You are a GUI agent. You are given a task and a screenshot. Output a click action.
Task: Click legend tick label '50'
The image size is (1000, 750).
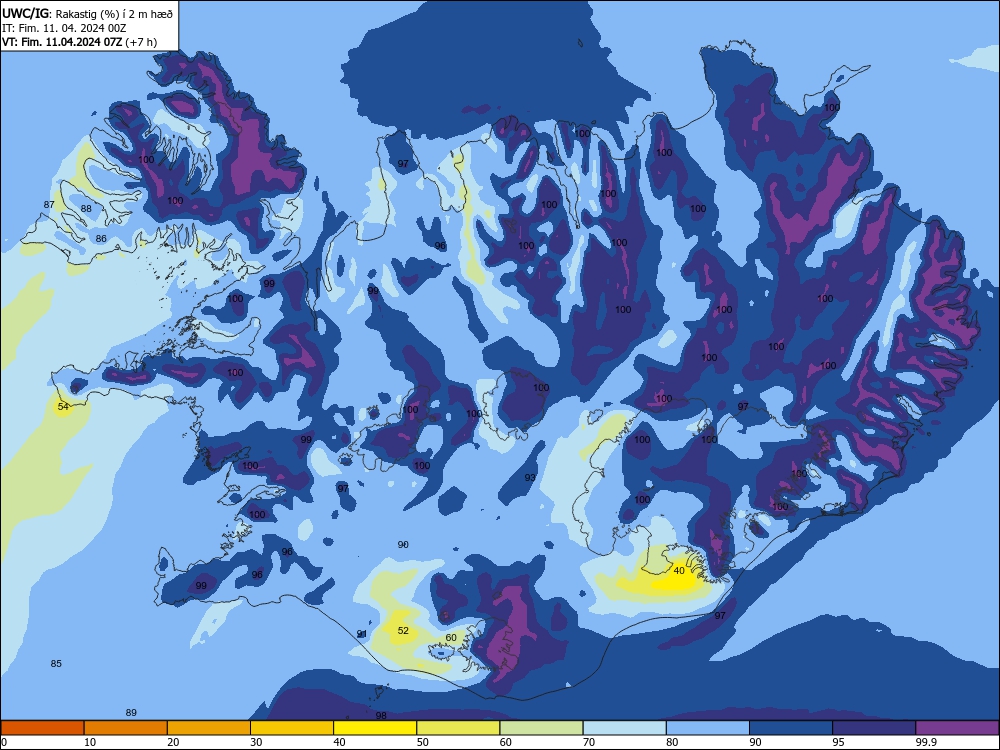coord(423,742)
